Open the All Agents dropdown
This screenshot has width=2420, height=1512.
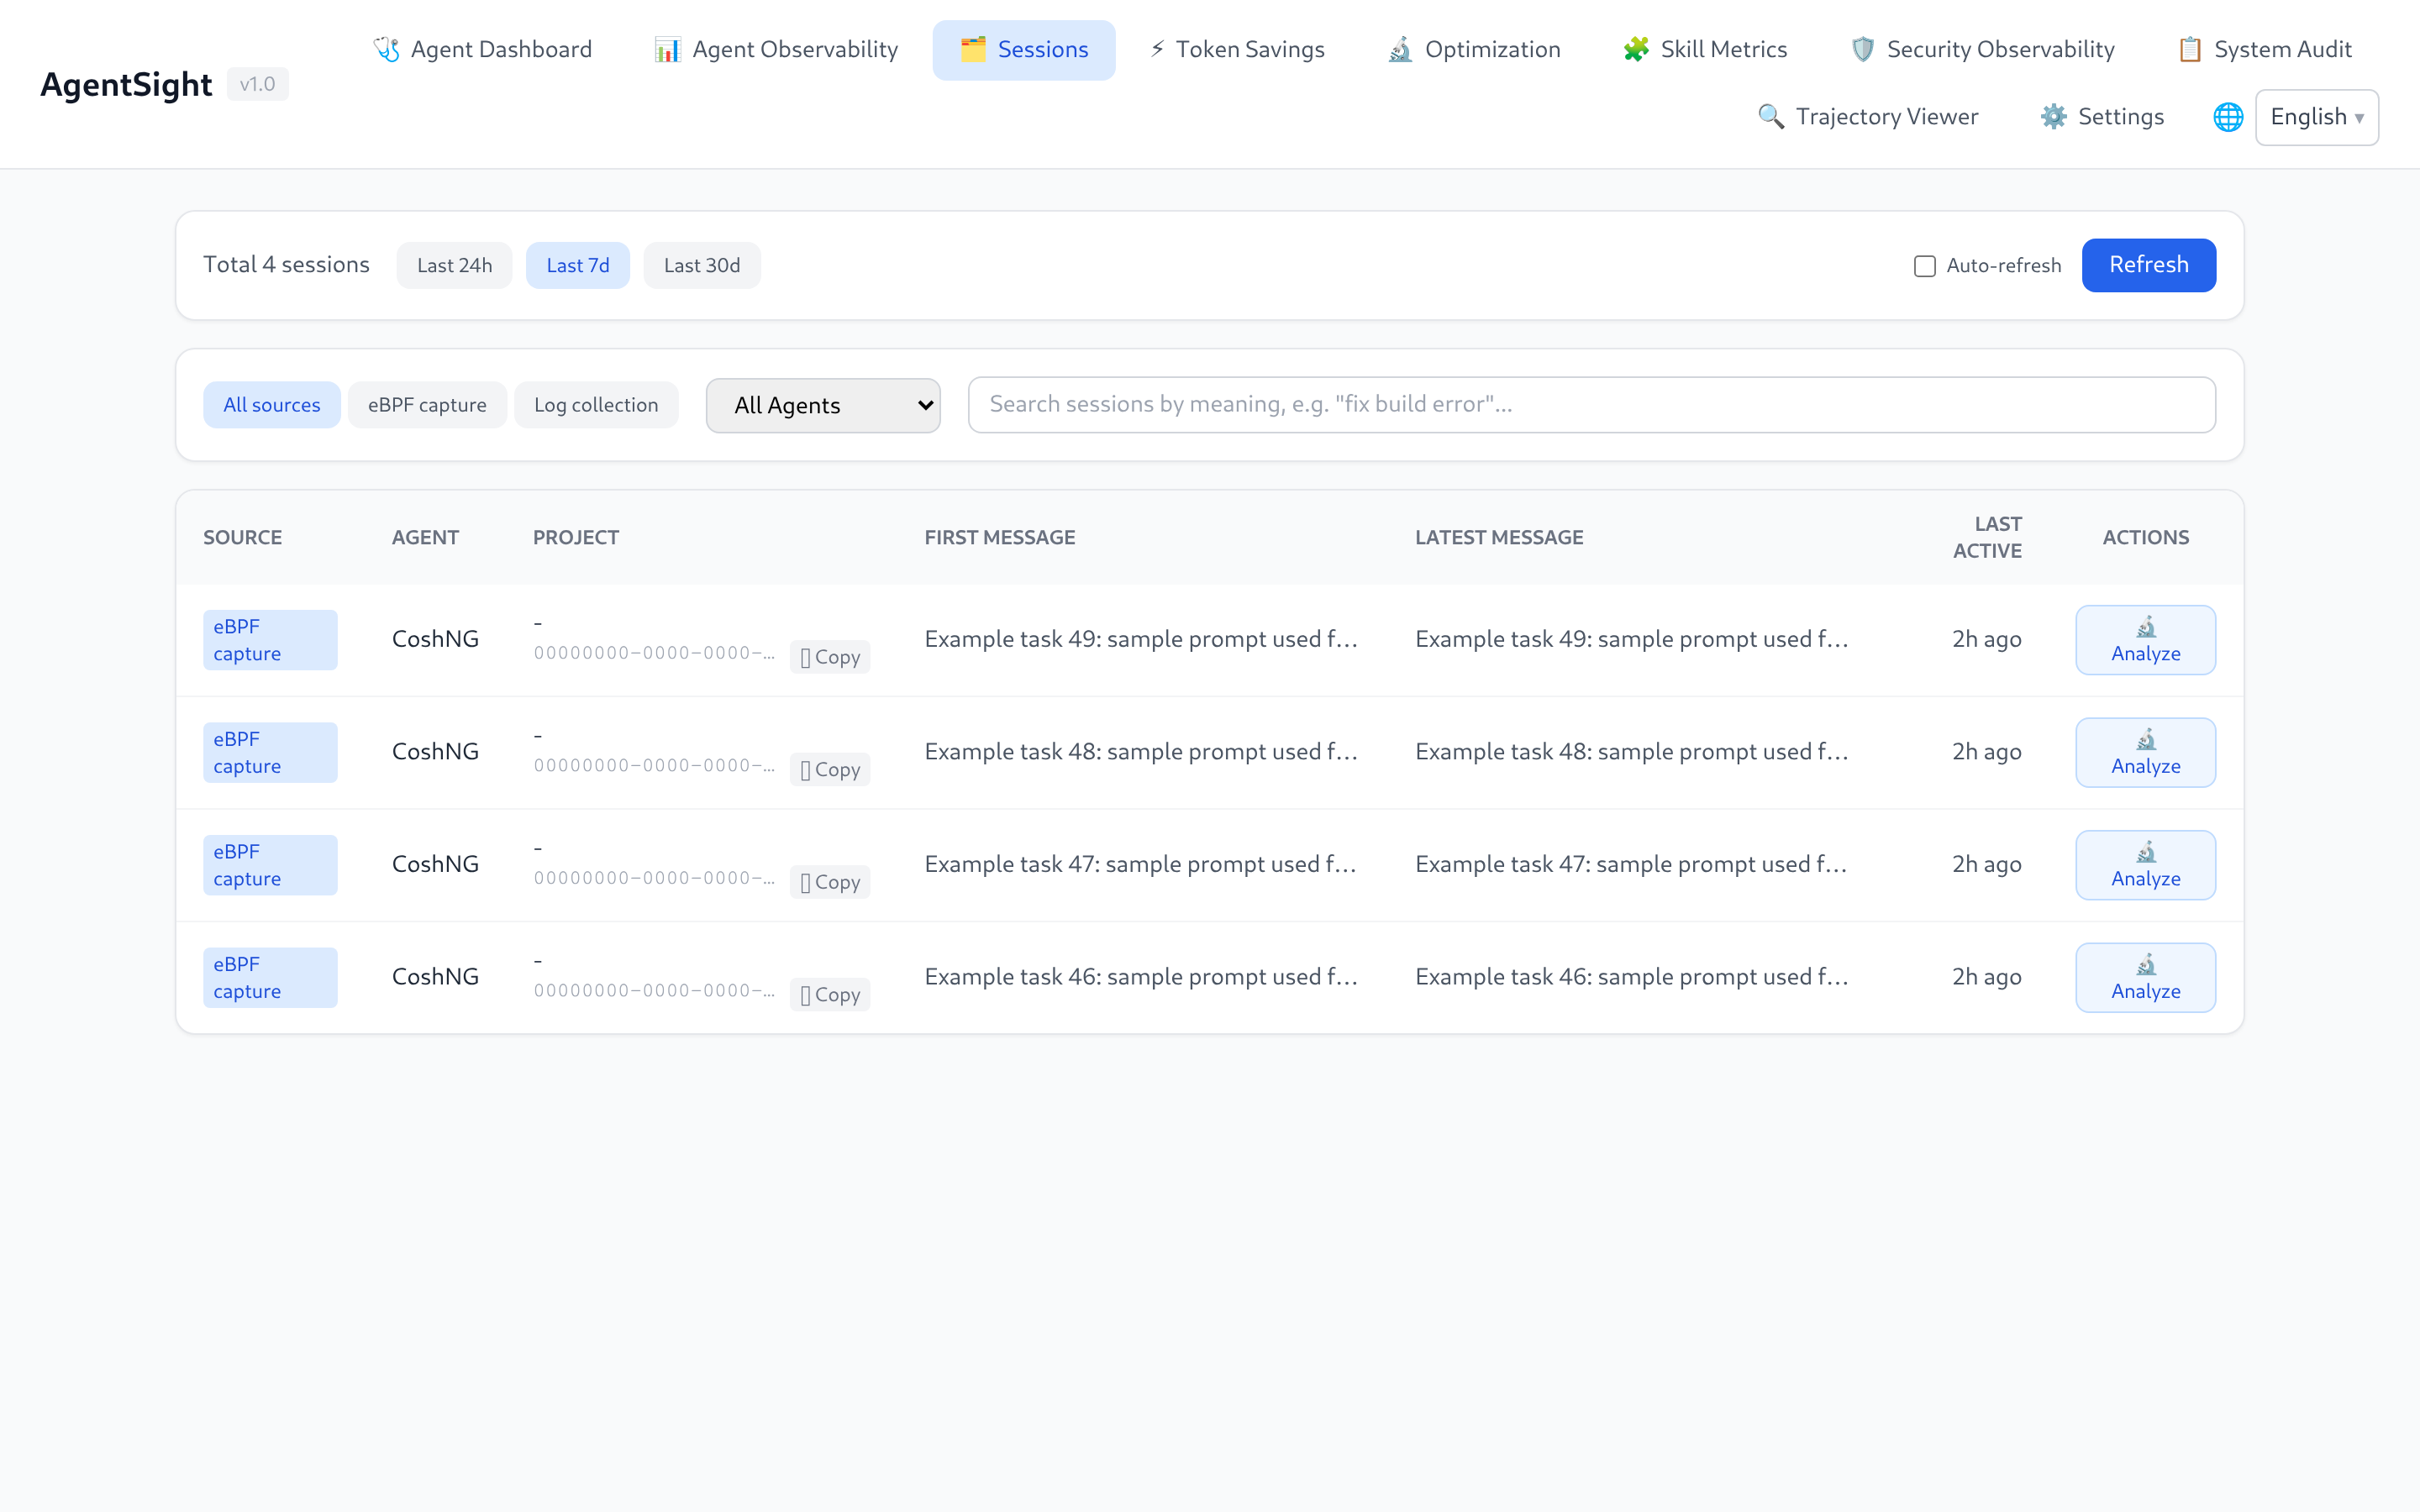823,405
